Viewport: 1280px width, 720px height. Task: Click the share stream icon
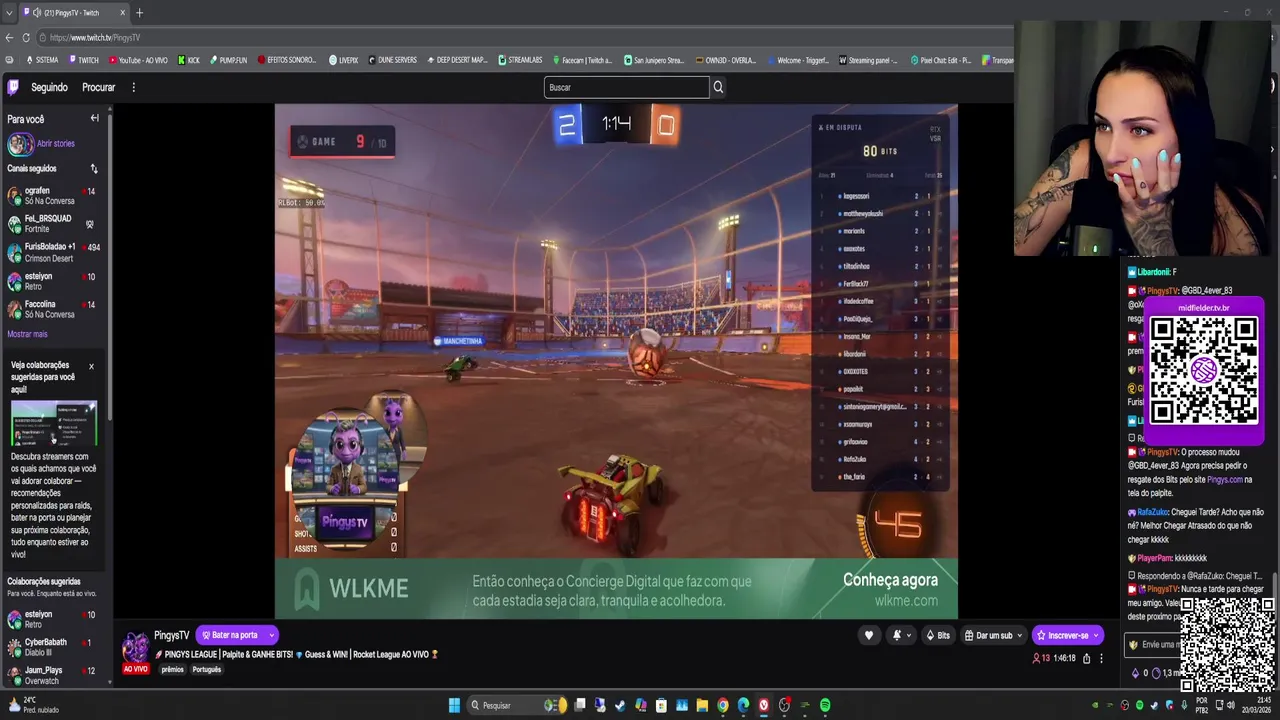(1086, 658)
